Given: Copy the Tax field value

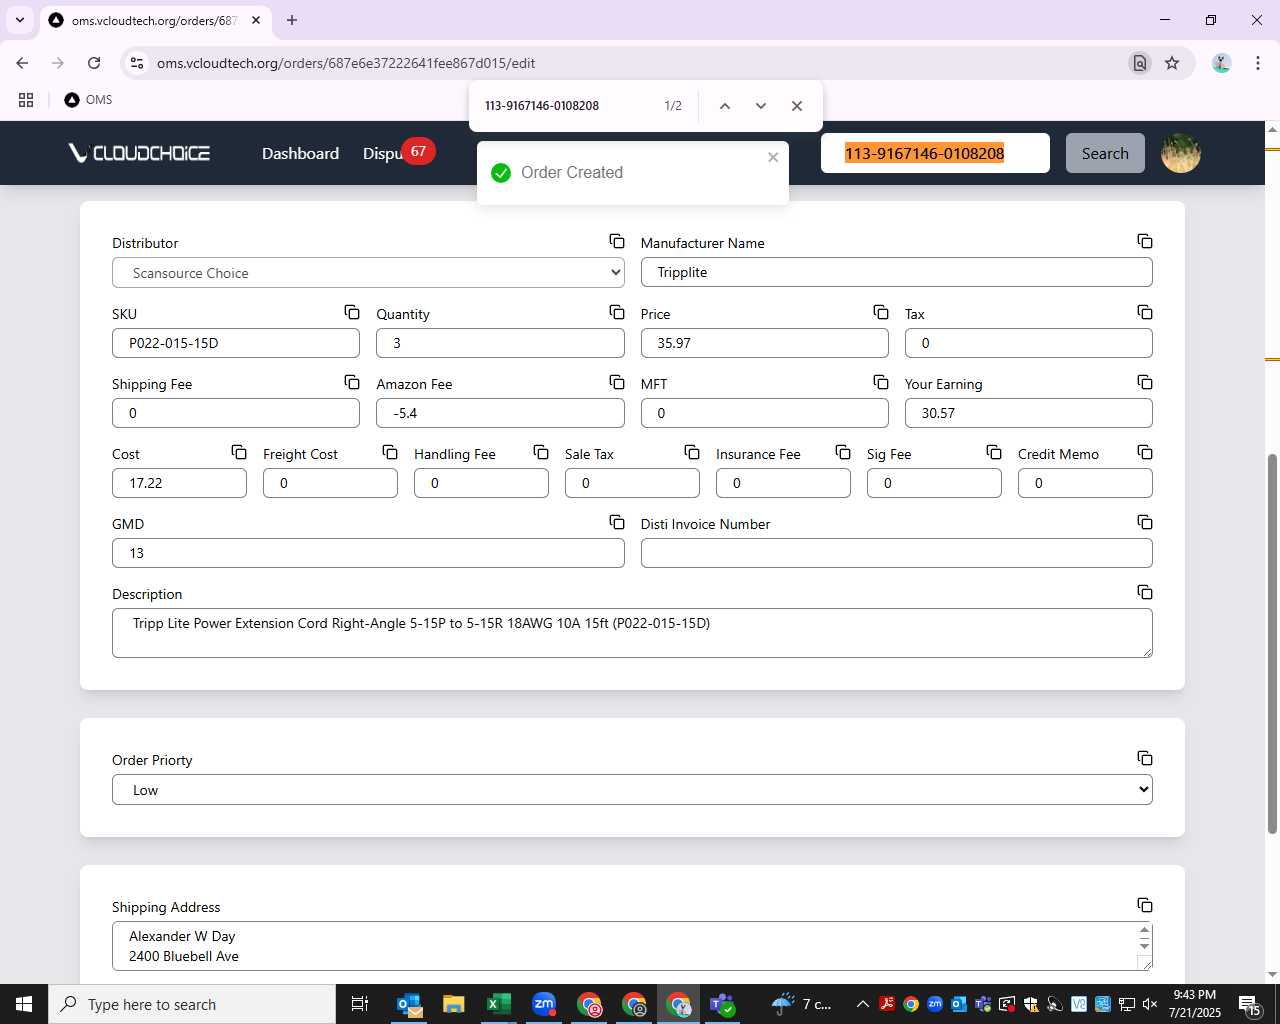Looking at the screenshot, I should (1145, 312).
